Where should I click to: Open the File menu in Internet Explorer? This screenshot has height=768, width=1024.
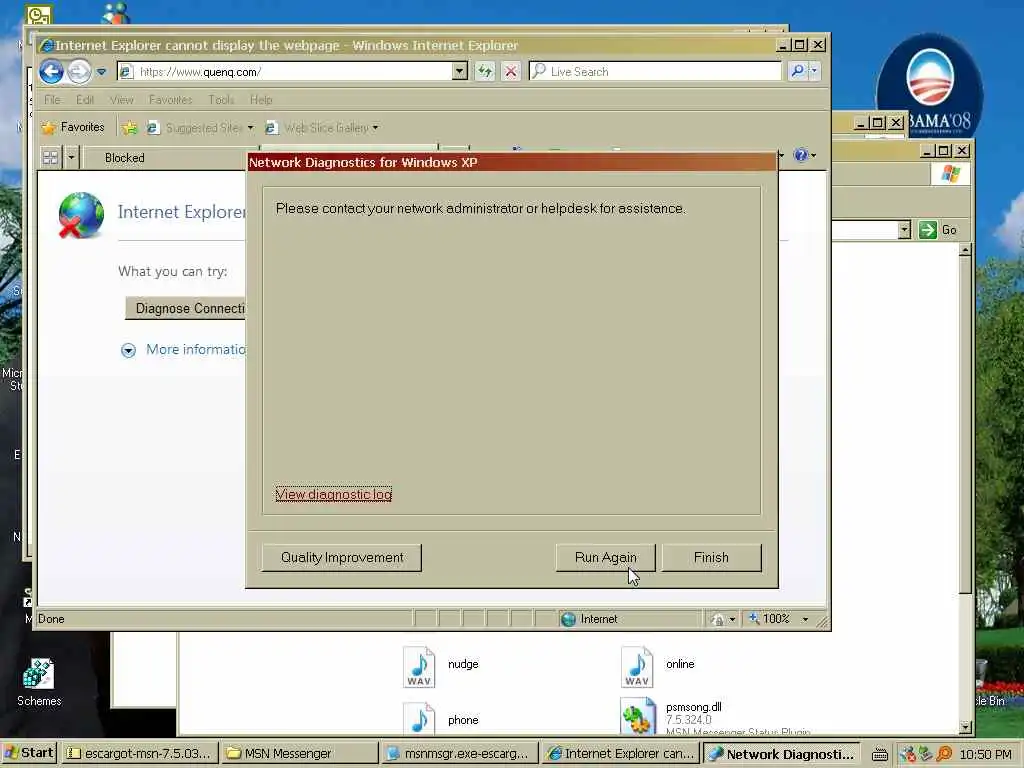[52, 100]
